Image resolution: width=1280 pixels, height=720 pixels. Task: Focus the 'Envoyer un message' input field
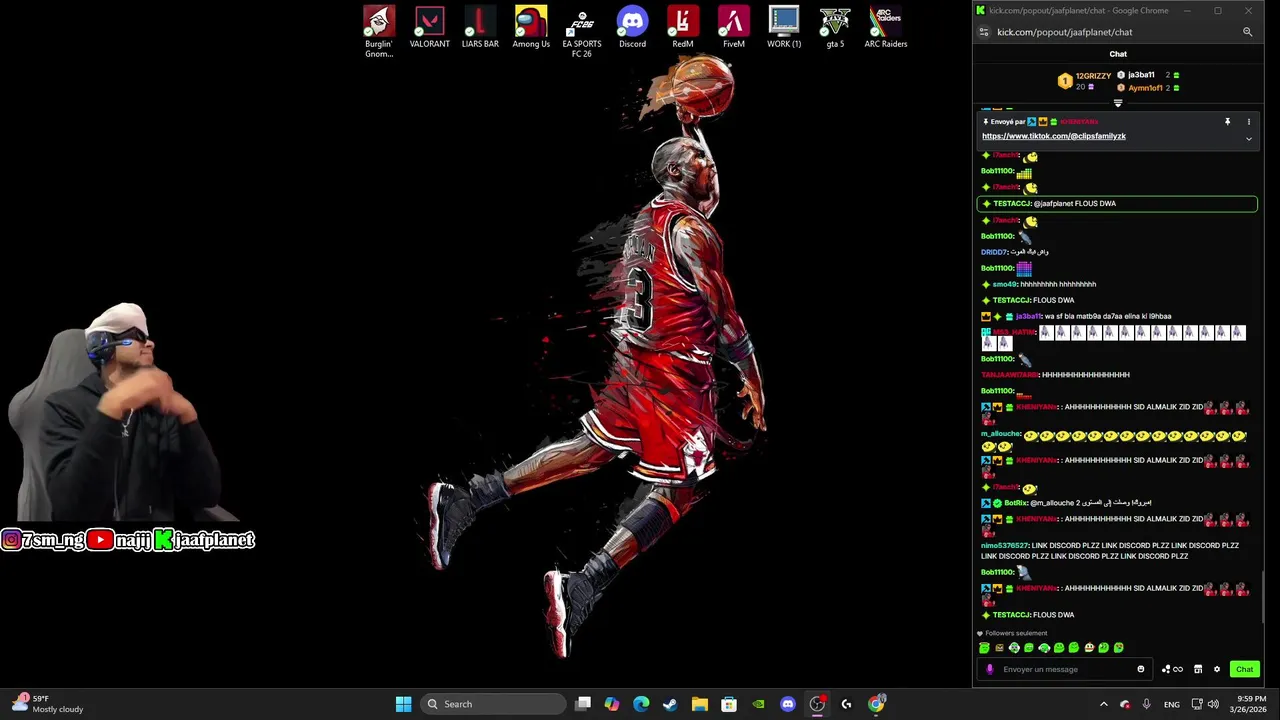point(1064,669)
